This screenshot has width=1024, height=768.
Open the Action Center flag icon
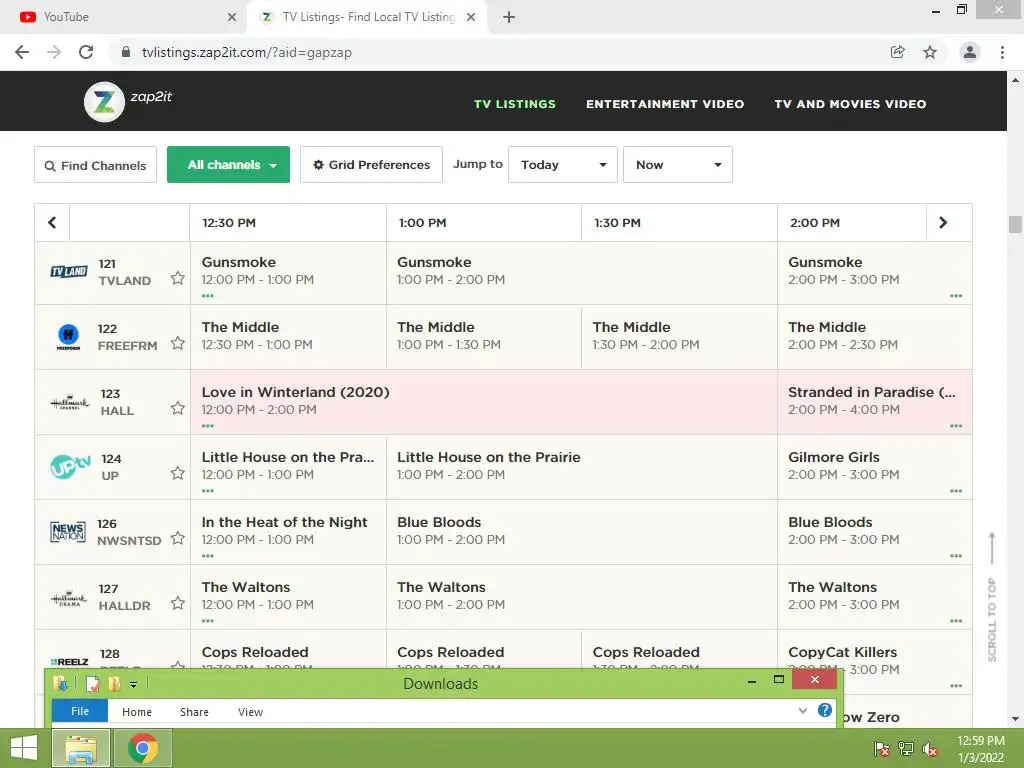point(881,749)
